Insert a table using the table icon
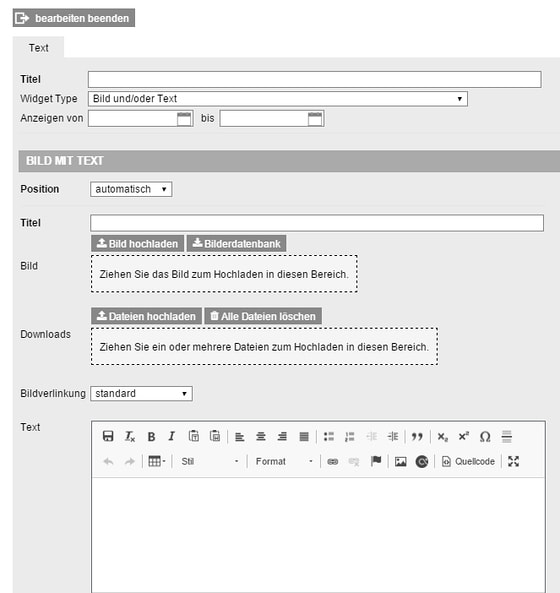 tap(157, 461)
